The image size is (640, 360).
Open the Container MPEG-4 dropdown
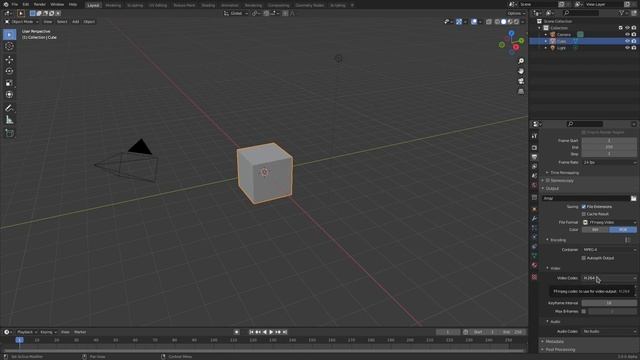click(x=609, y=249)
